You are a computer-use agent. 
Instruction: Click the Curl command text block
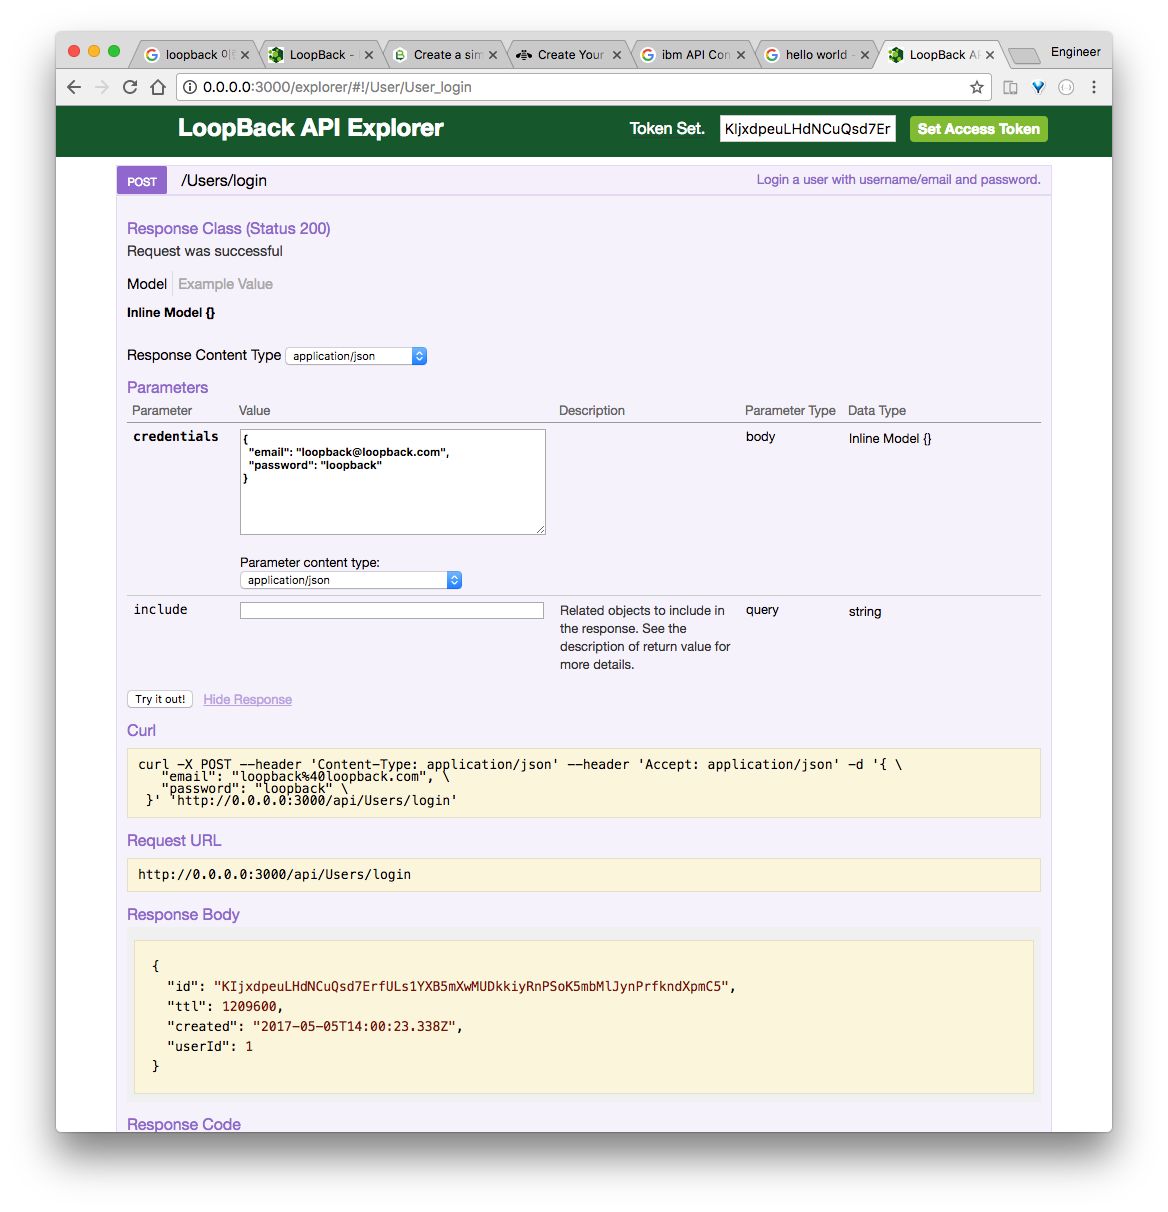click(x=584, y=783)
